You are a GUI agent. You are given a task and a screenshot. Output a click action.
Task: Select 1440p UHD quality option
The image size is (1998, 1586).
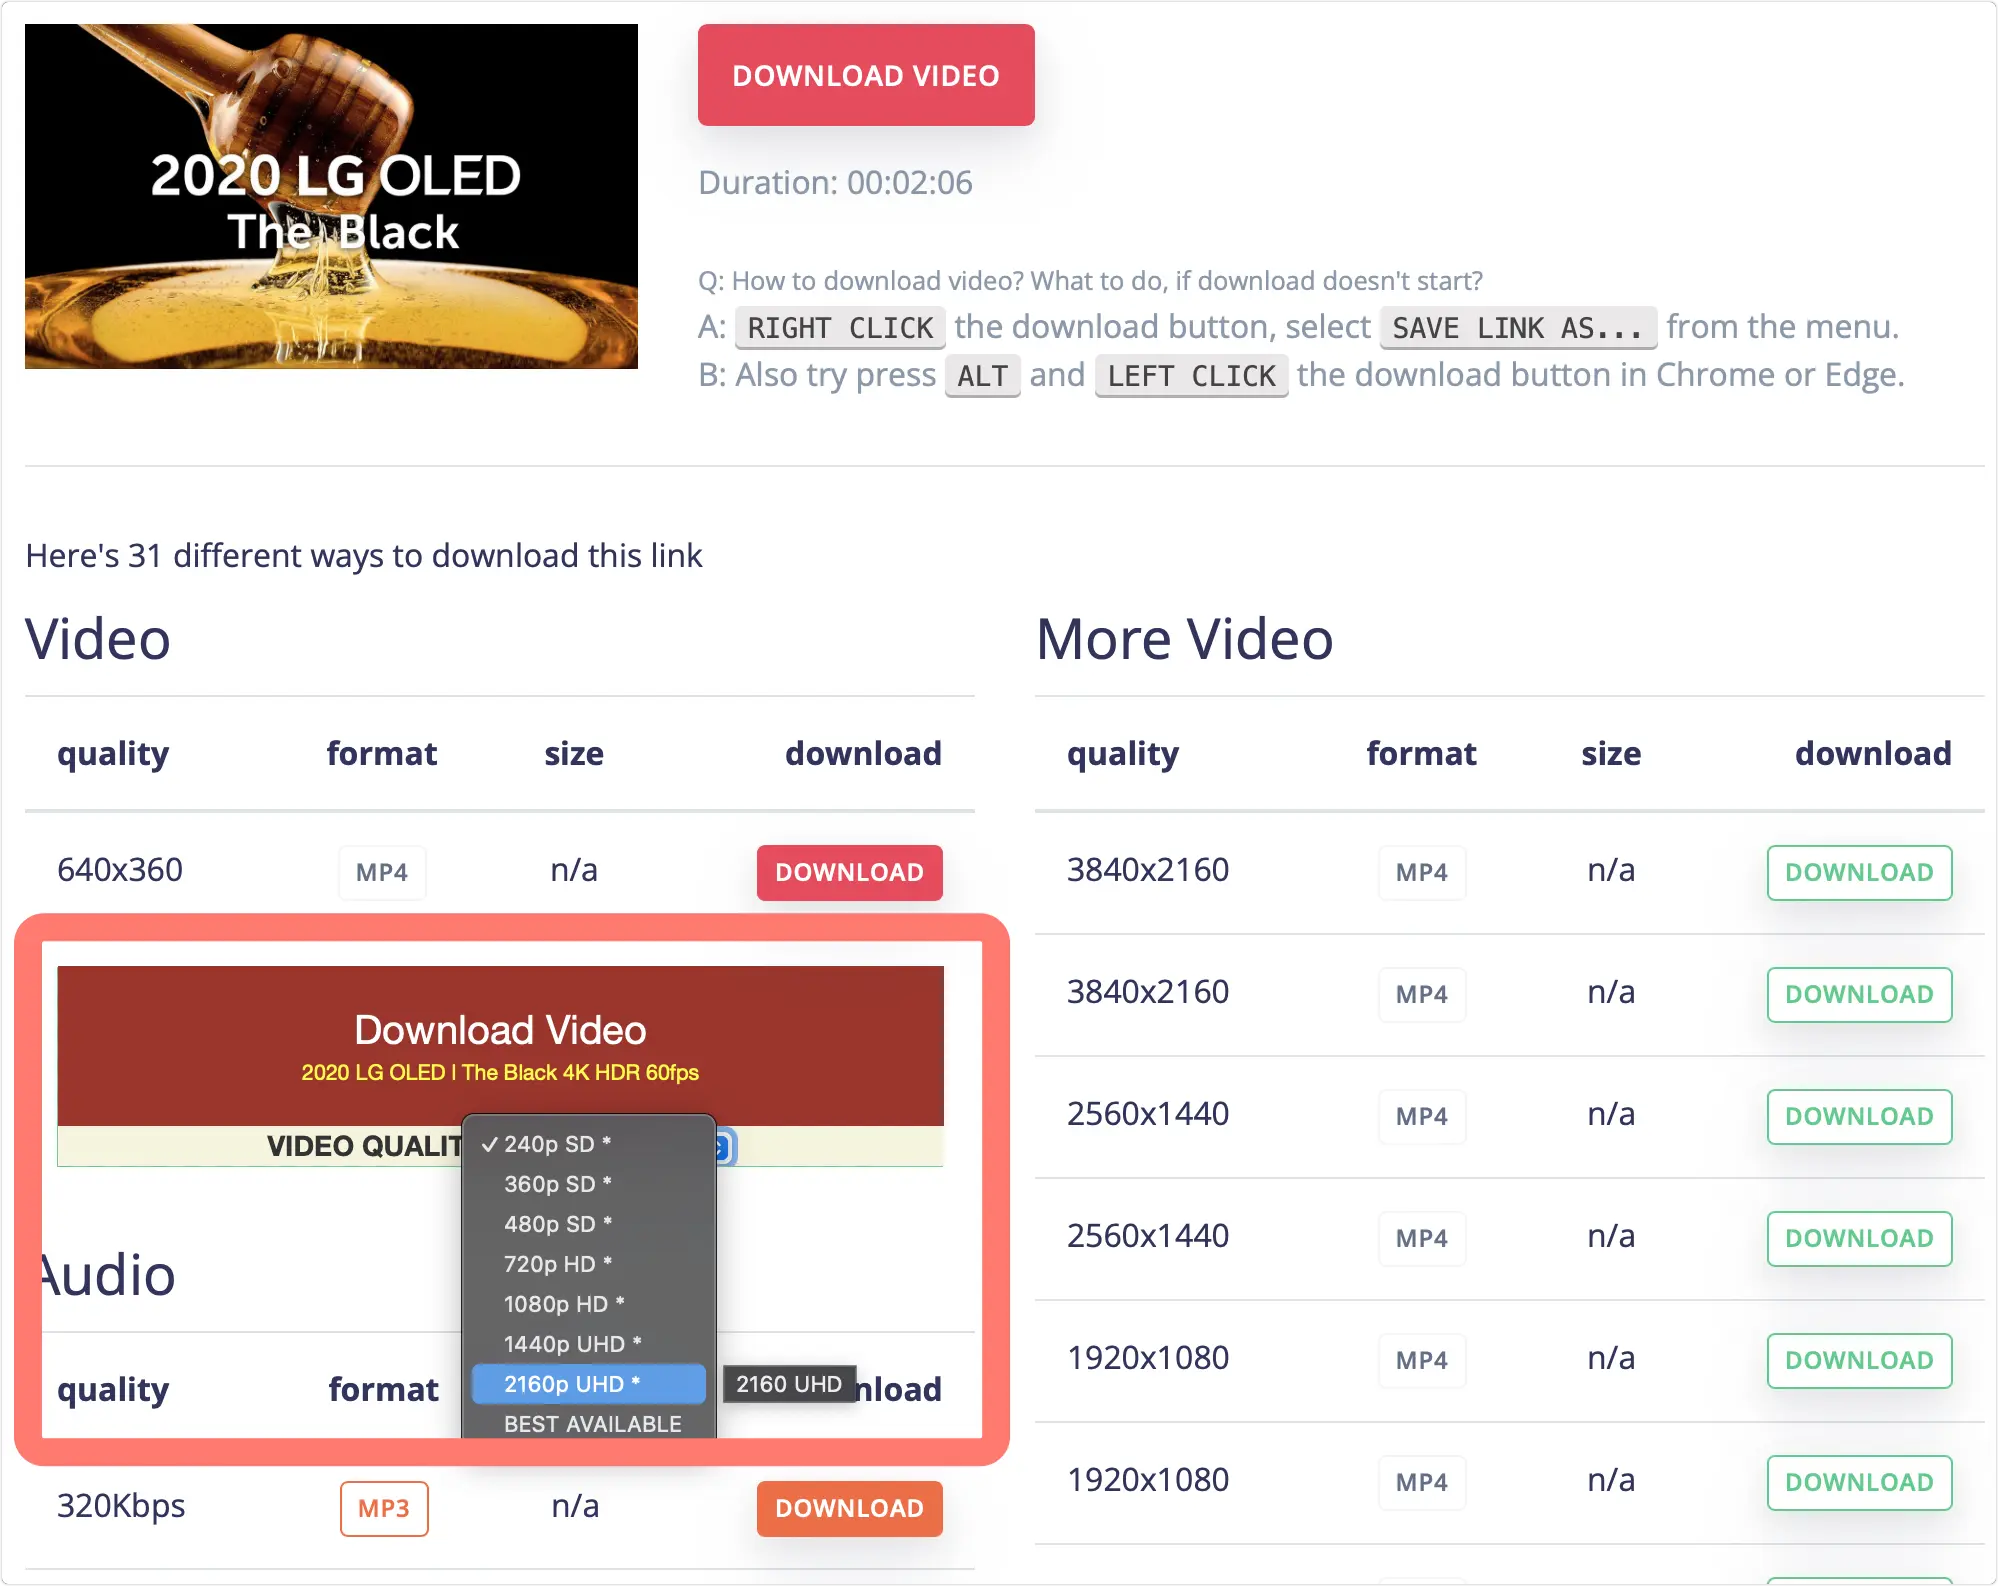point(589,1344)
